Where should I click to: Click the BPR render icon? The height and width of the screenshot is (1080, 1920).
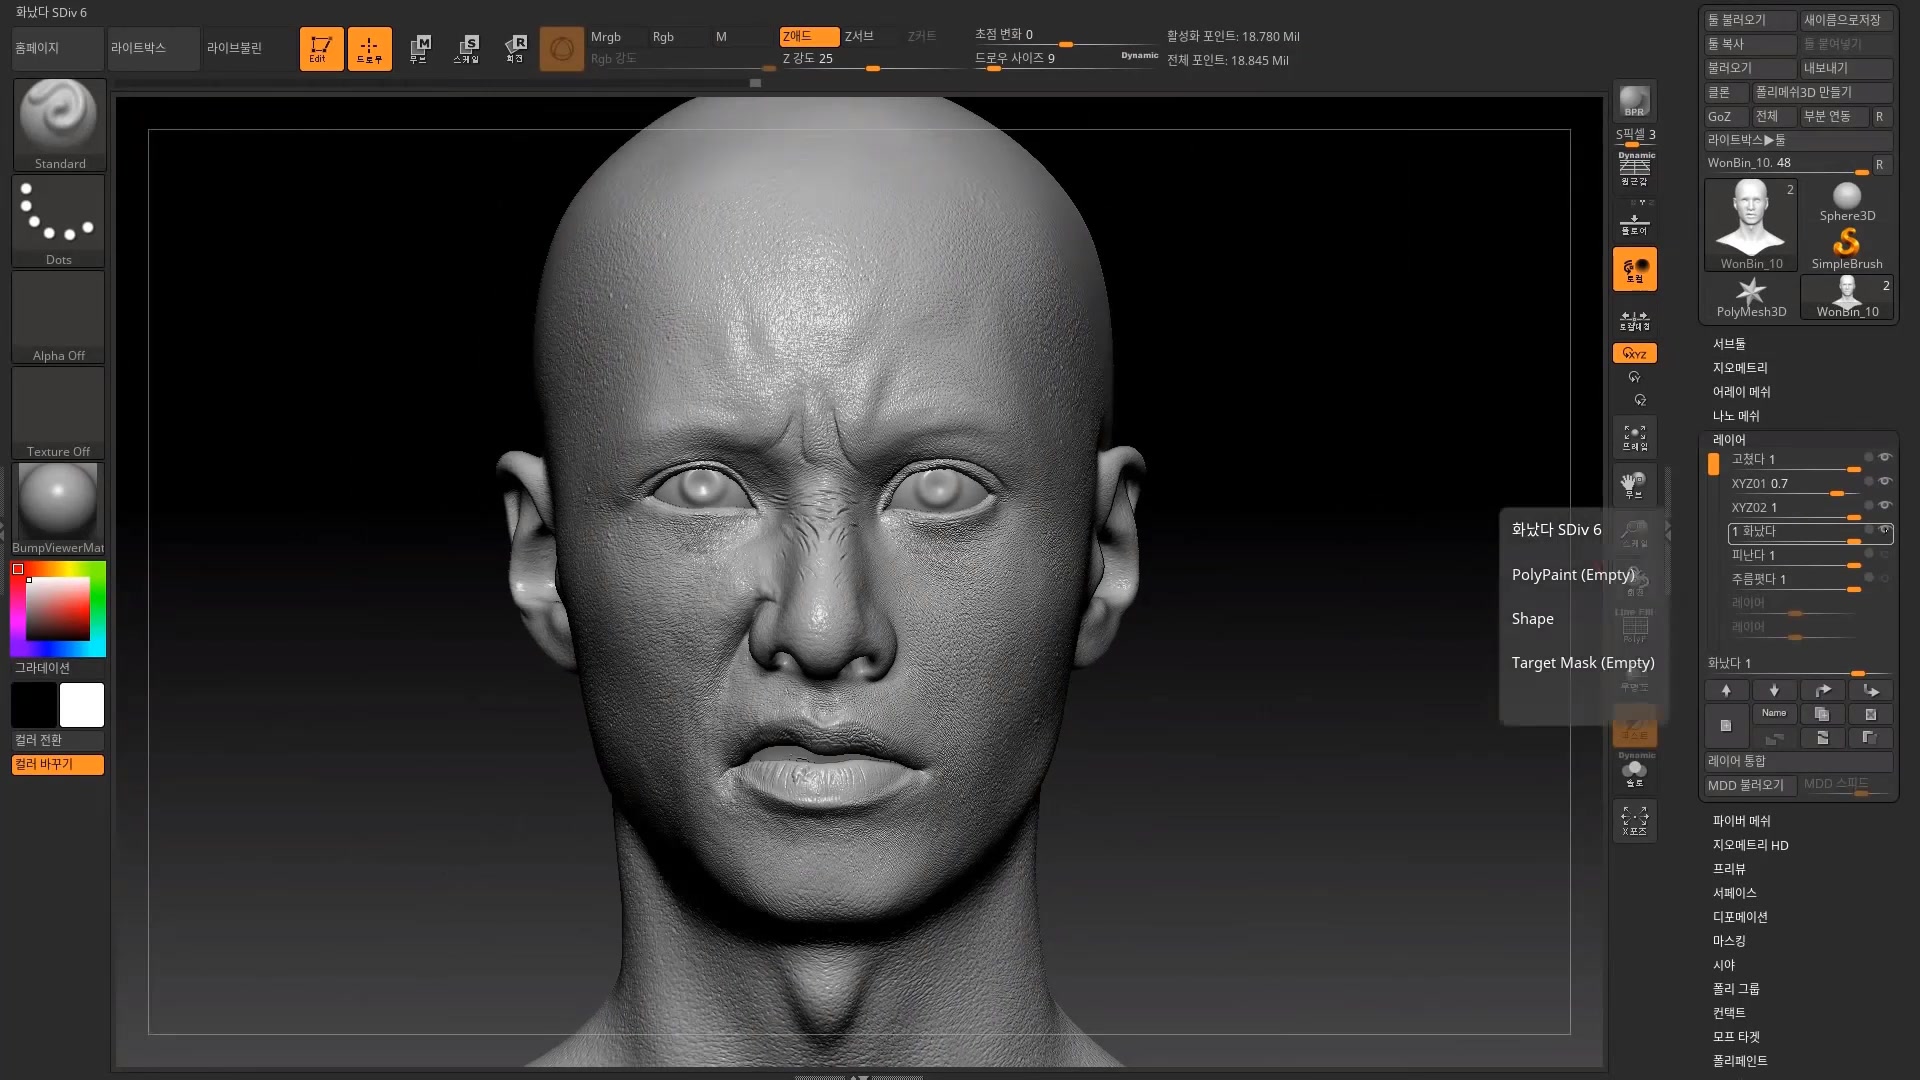click(1634, 101)
